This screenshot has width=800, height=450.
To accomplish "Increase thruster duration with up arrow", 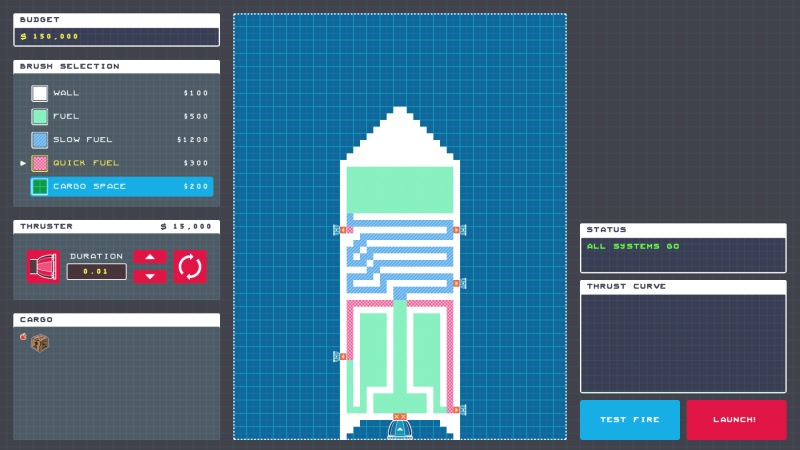I will tap(150, 257).
